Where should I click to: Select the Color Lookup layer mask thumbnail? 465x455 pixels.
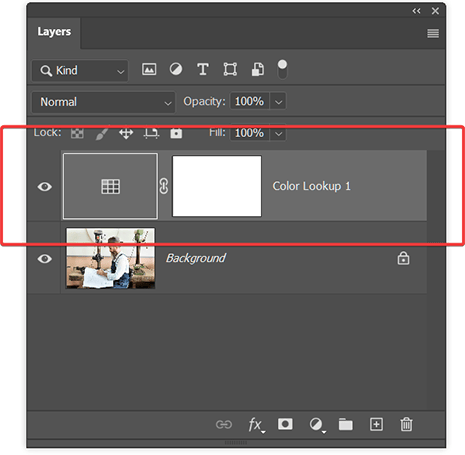[217, 186]
